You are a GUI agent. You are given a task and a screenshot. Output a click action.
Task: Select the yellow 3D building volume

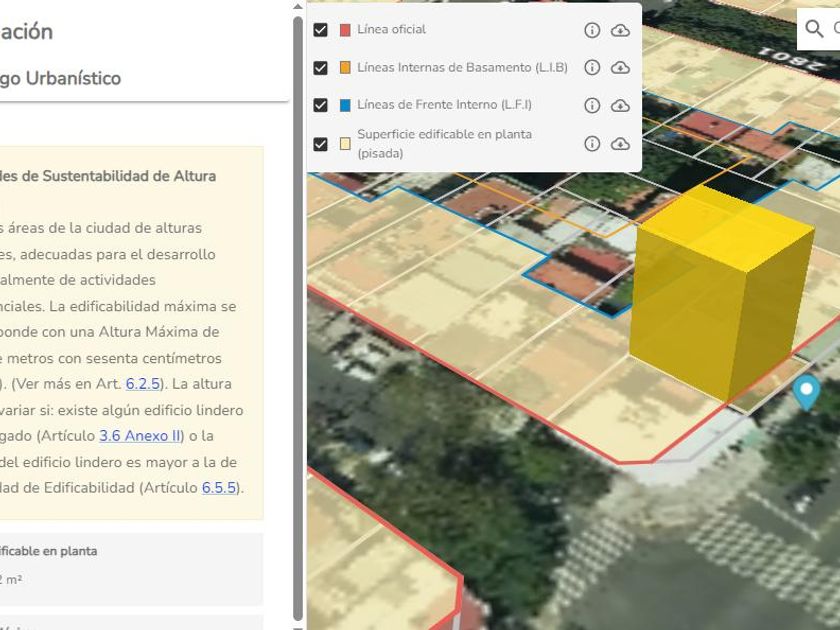pos(720,290)
